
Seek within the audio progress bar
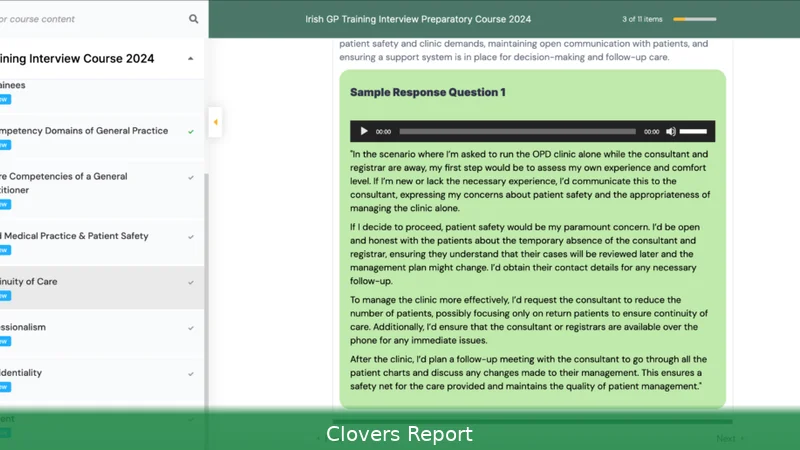[x=517, y=132]
